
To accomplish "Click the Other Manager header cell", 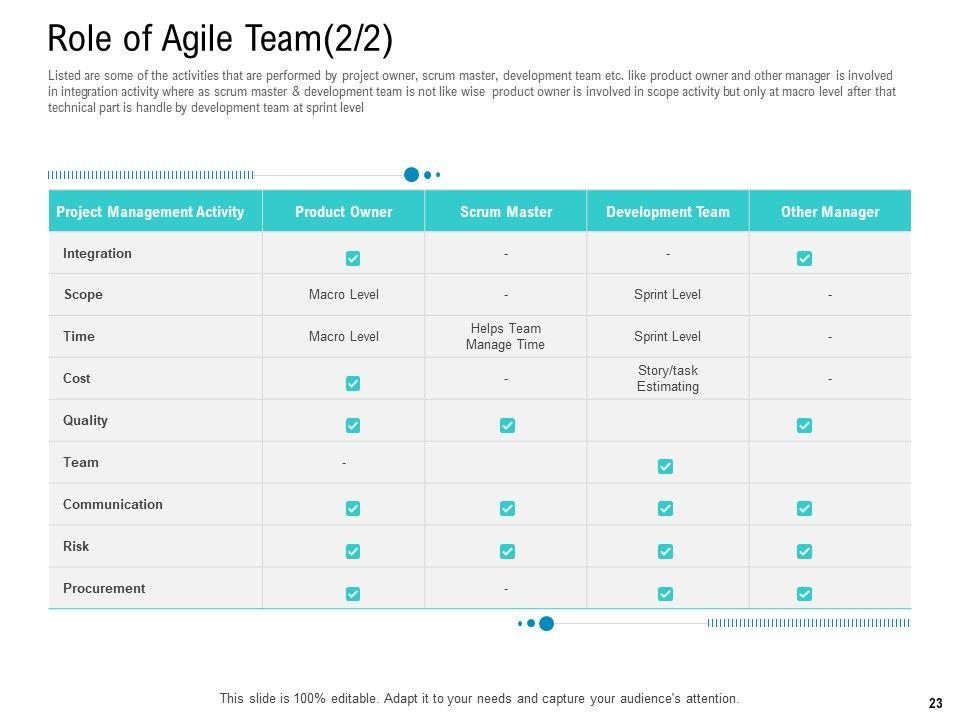I will (830, 212).
